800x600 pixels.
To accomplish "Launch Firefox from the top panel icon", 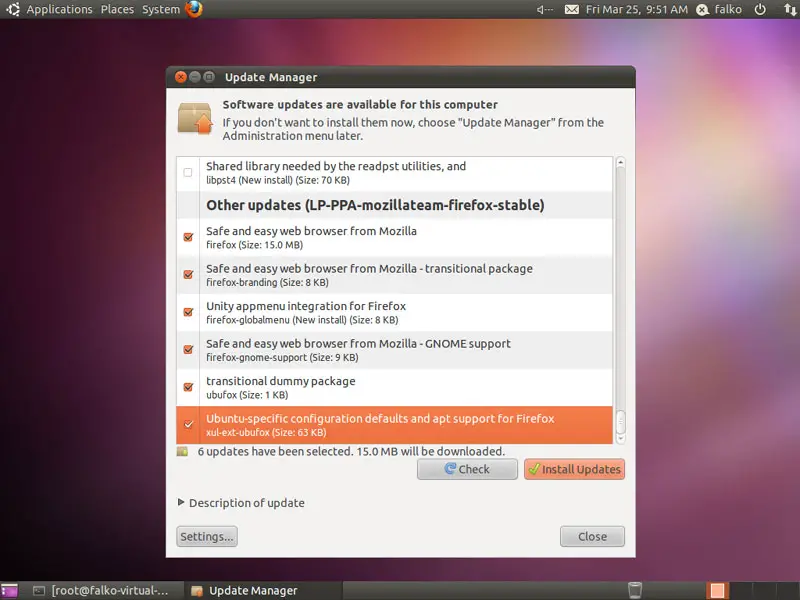I will 194,9.
